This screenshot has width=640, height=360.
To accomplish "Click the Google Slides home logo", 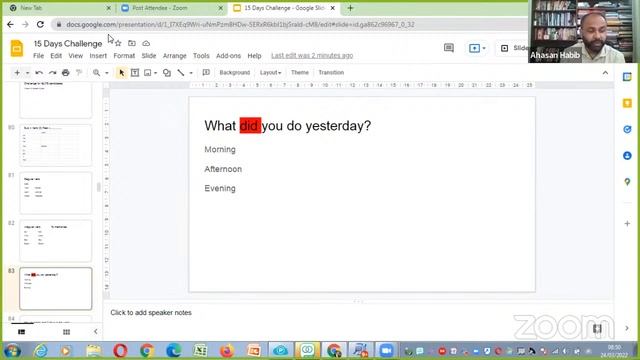I will point(17,49).
